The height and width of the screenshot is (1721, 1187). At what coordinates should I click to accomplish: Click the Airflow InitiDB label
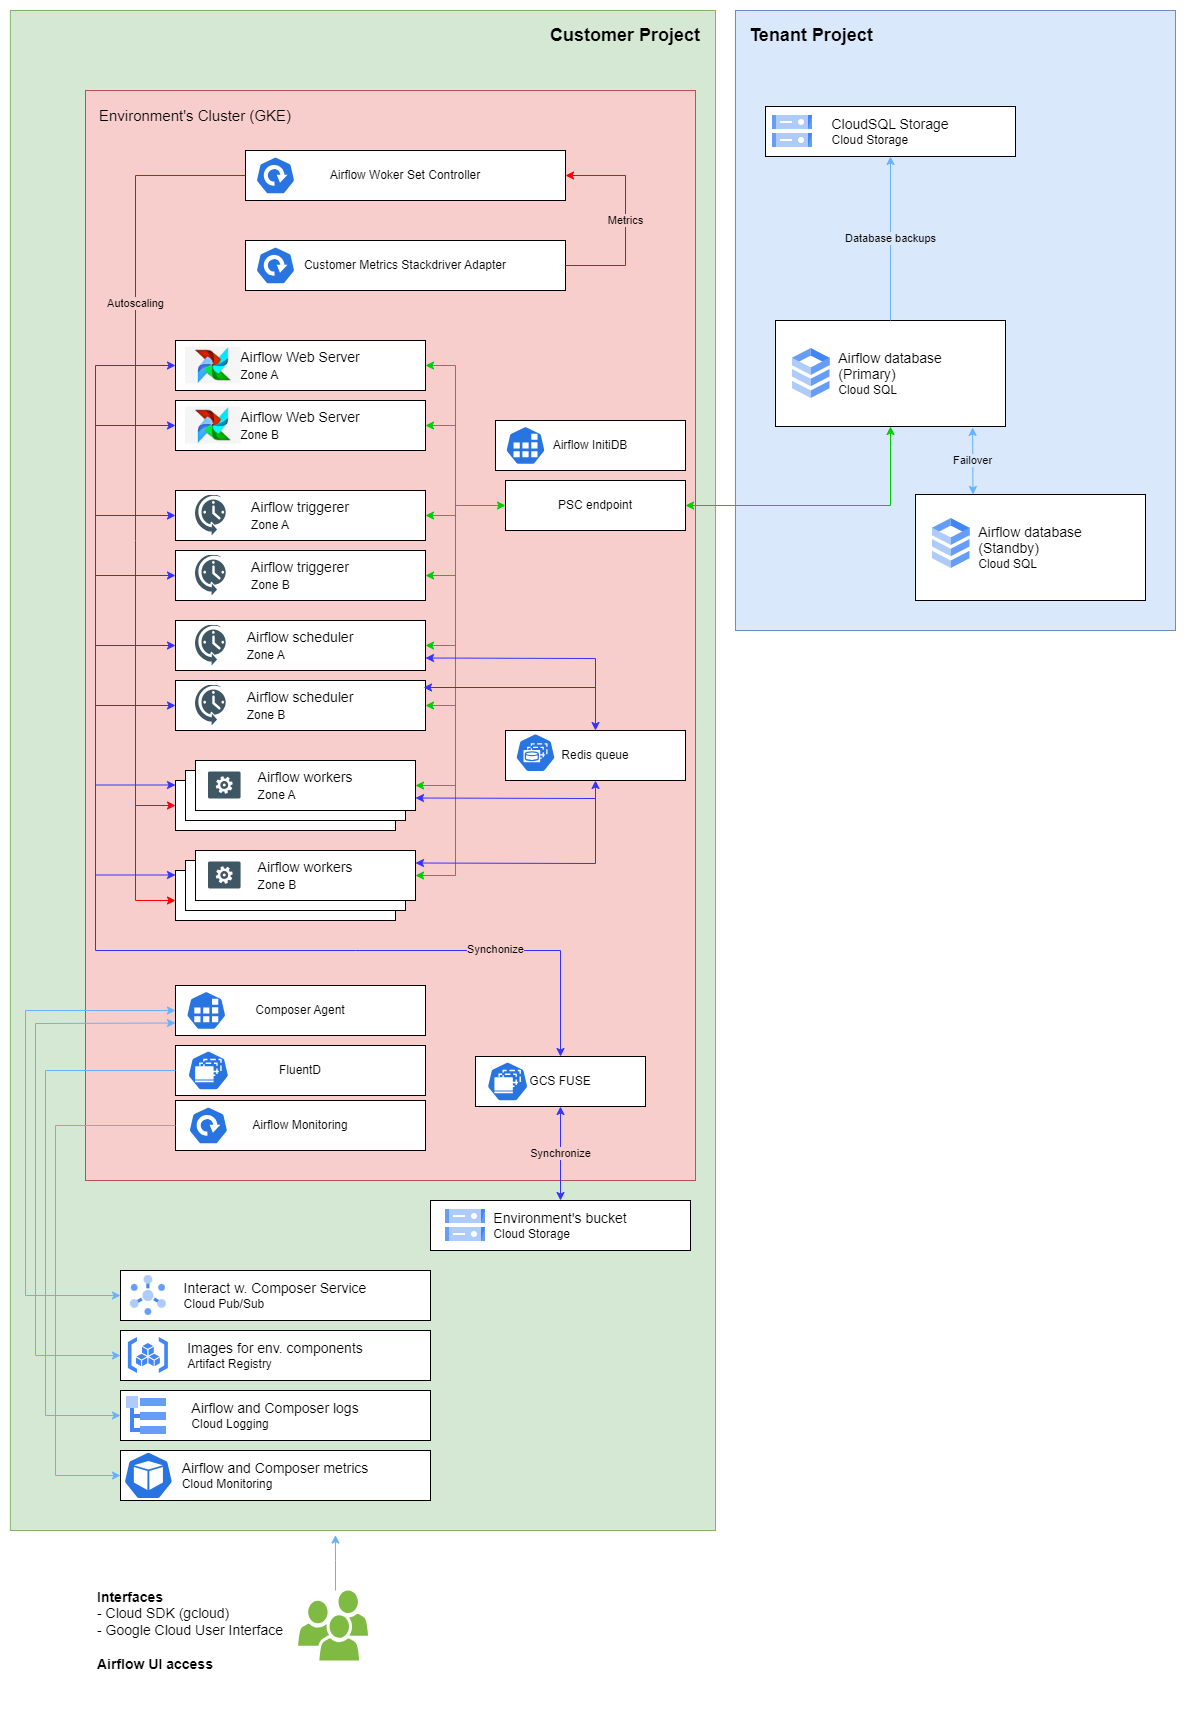point(590,445)
